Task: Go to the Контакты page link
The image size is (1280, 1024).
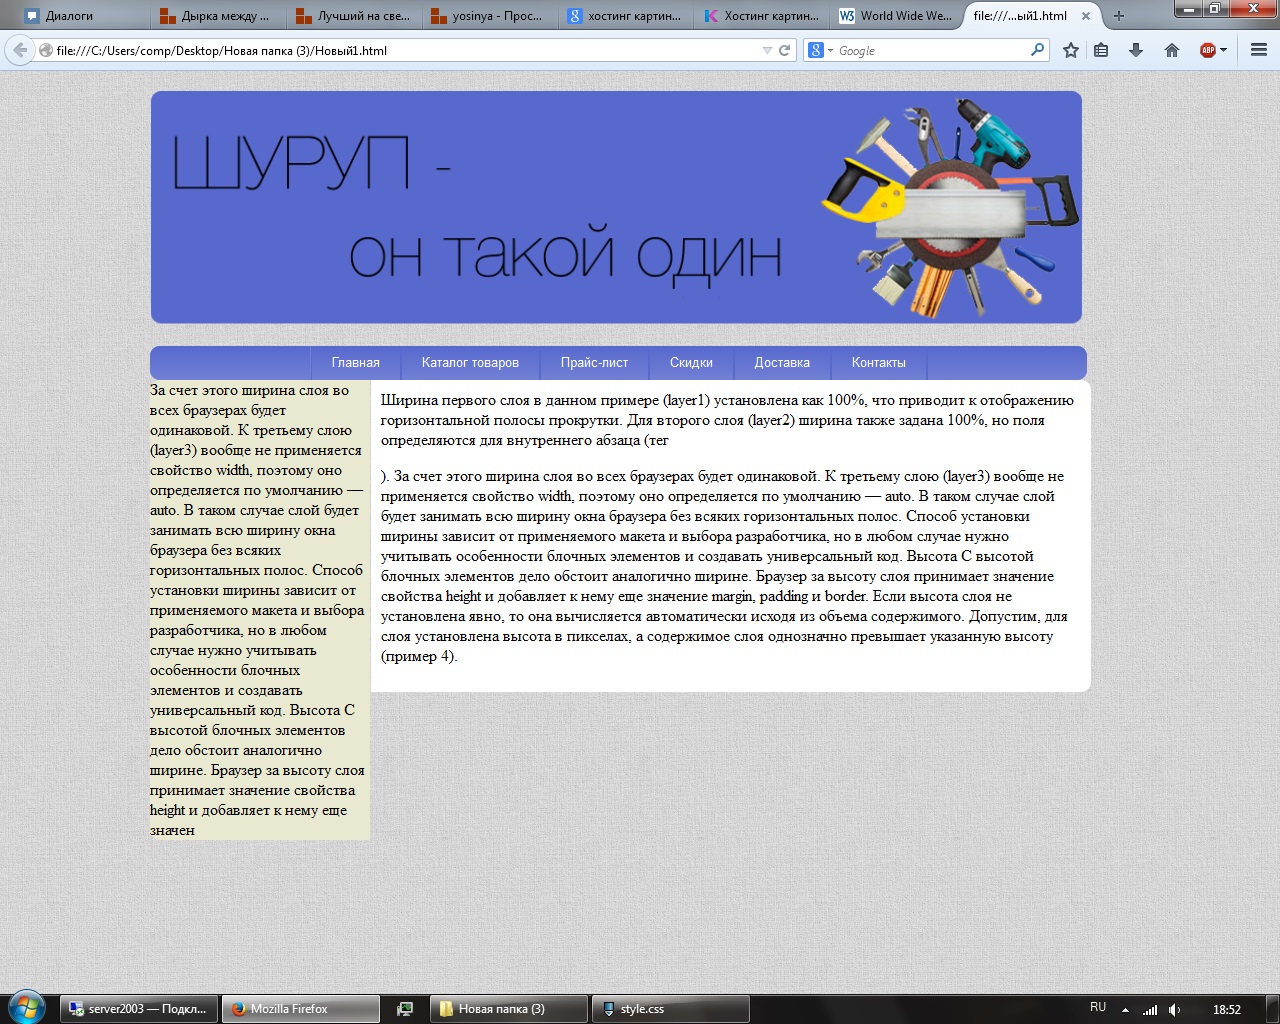Action: [878, 363]
